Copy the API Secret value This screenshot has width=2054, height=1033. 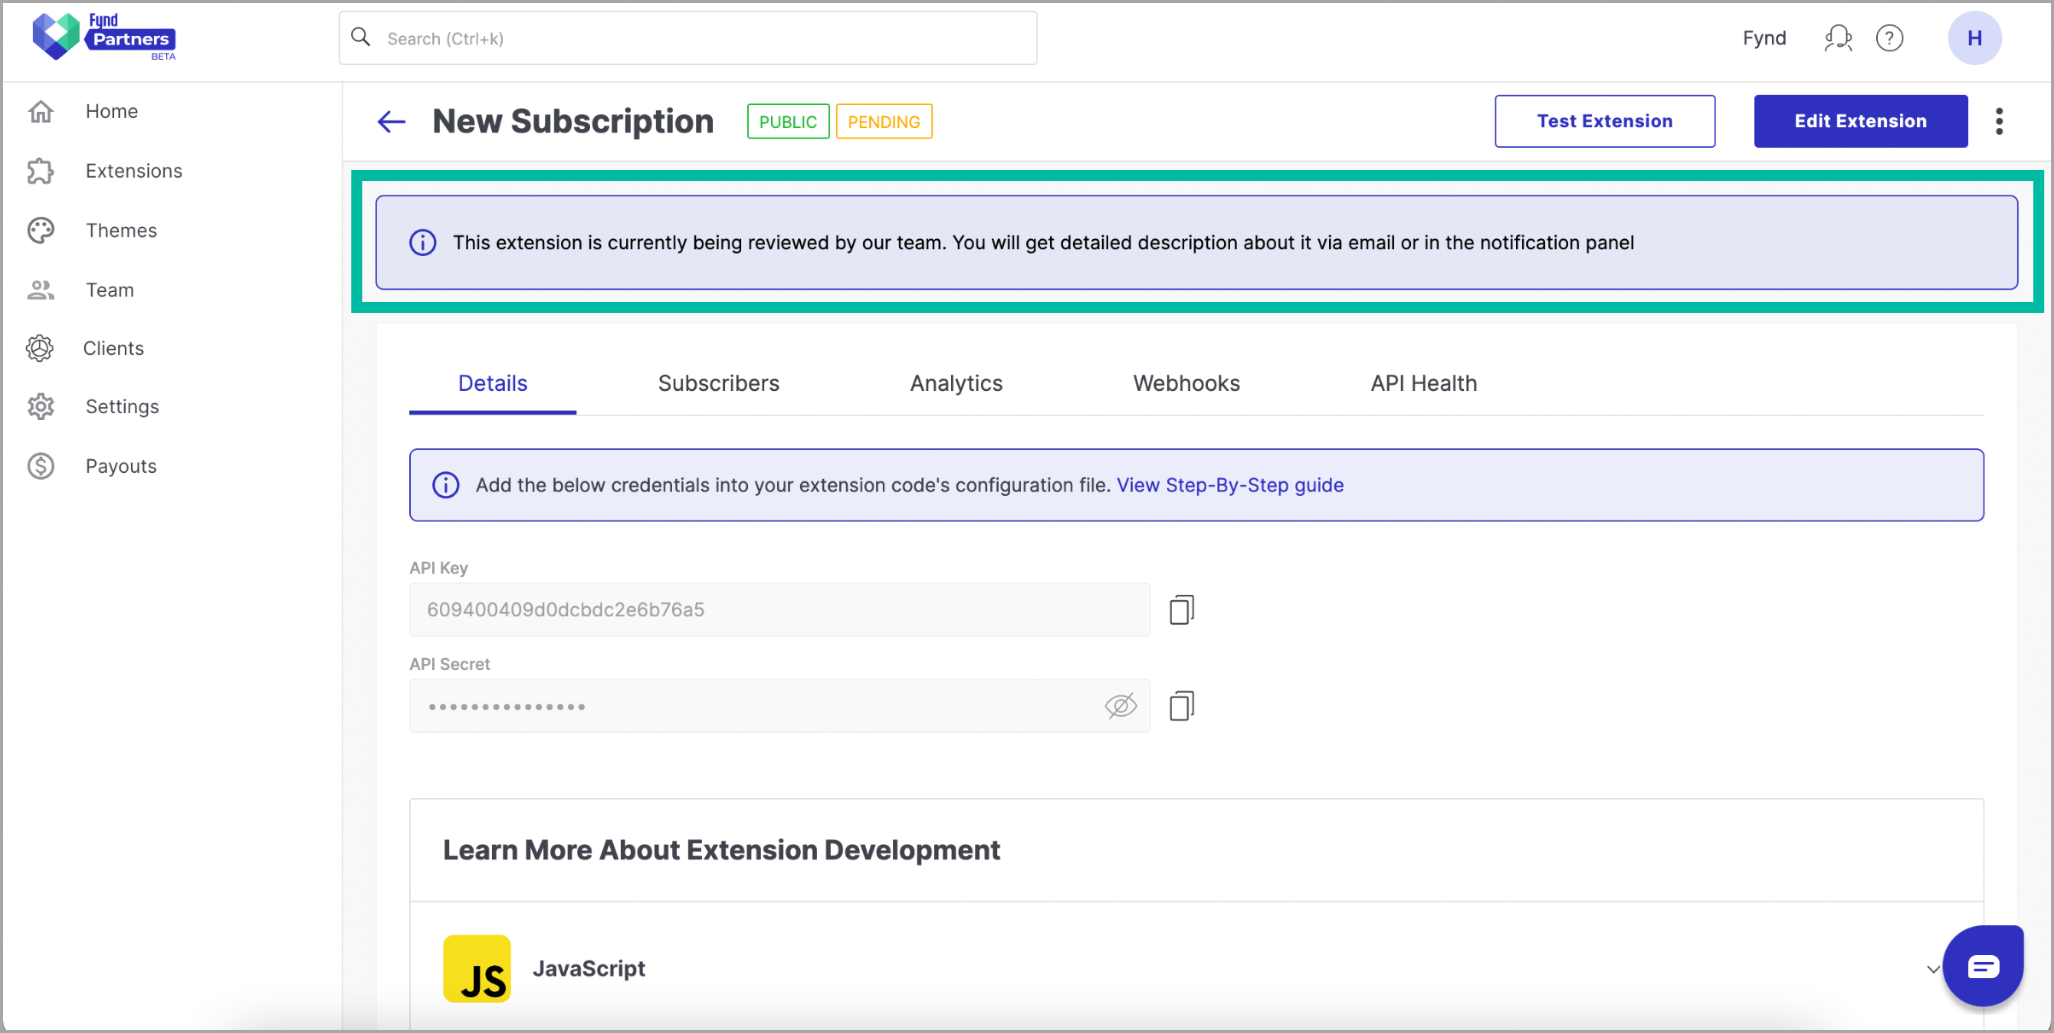coord(1182,706)
